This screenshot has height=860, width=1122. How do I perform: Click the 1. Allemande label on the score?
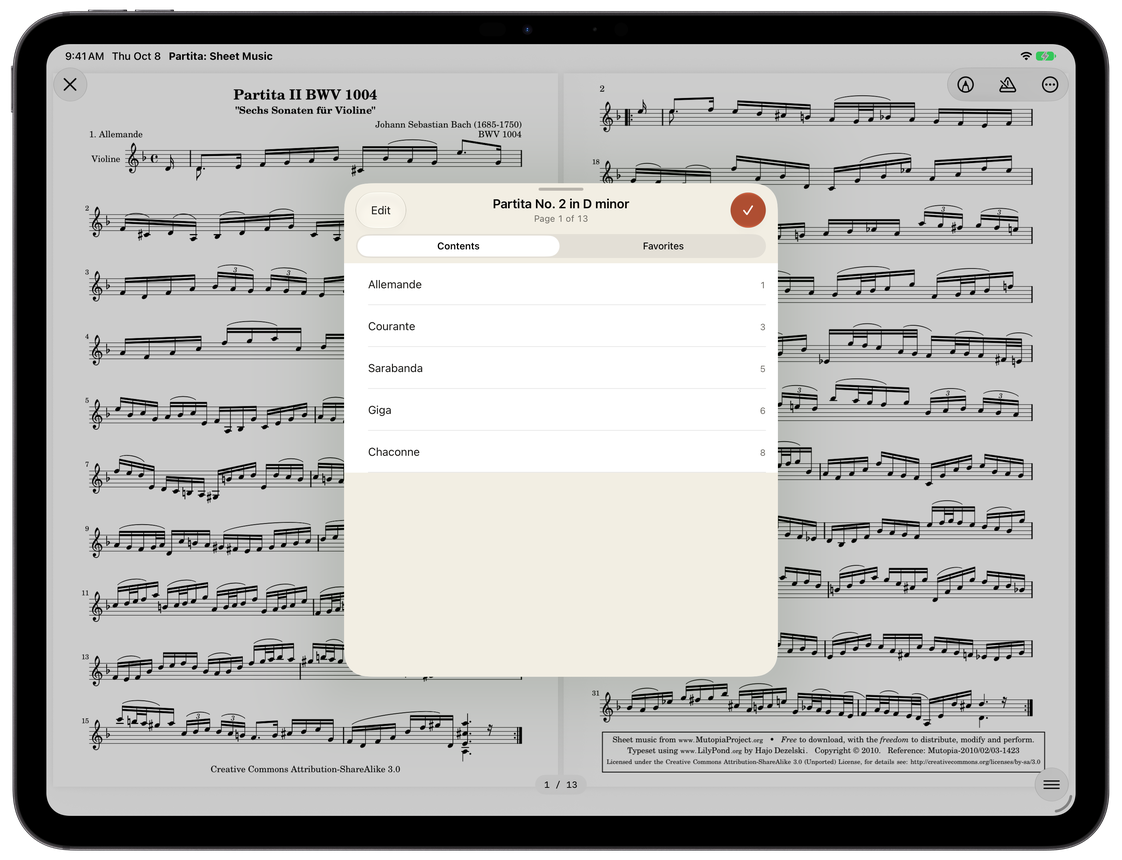[115, 135]
